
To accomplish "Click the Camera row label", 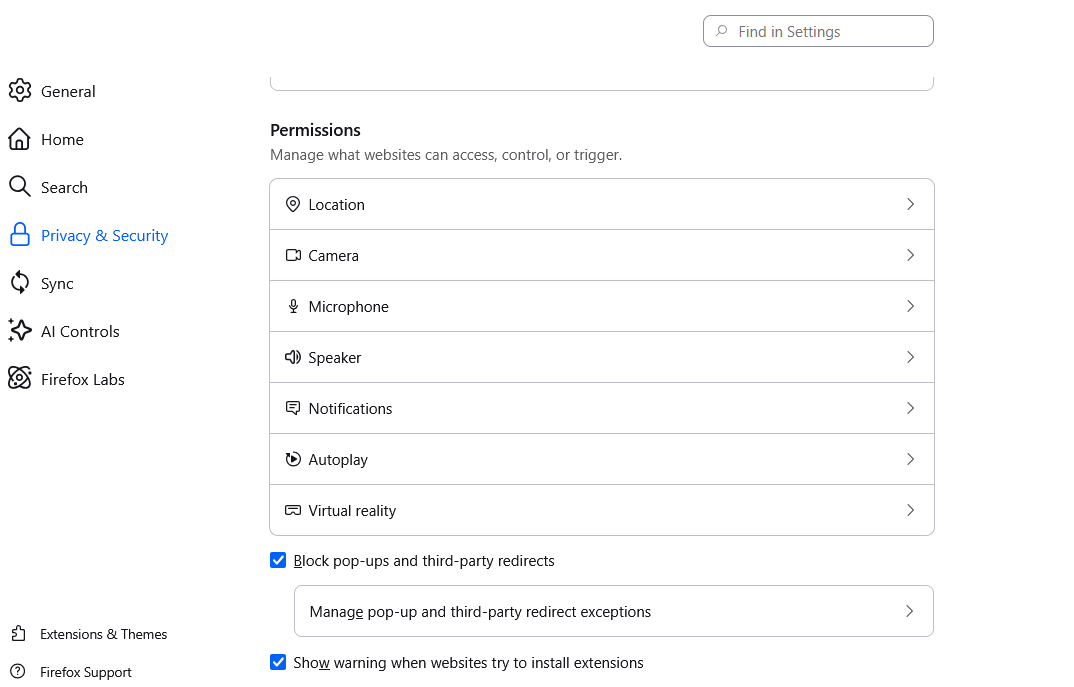I will click(x=334, y=255).
